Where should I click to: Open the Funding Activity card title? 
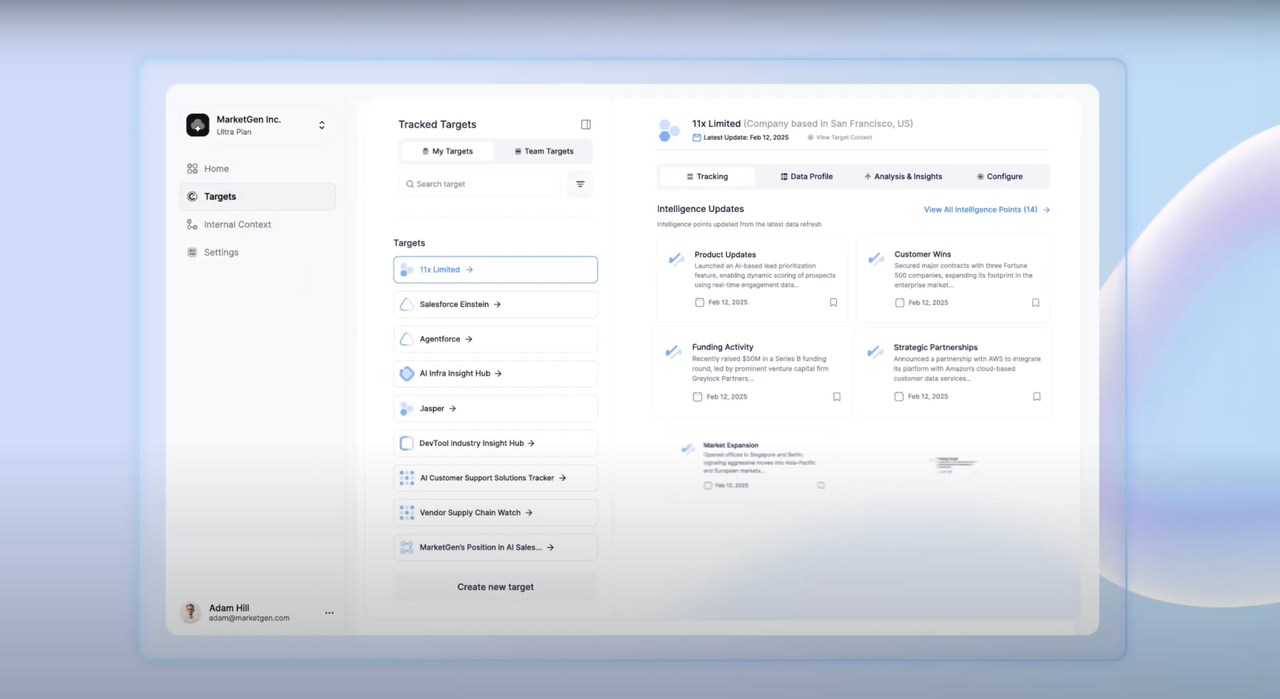pyautogui.click(x=723, y=347)
